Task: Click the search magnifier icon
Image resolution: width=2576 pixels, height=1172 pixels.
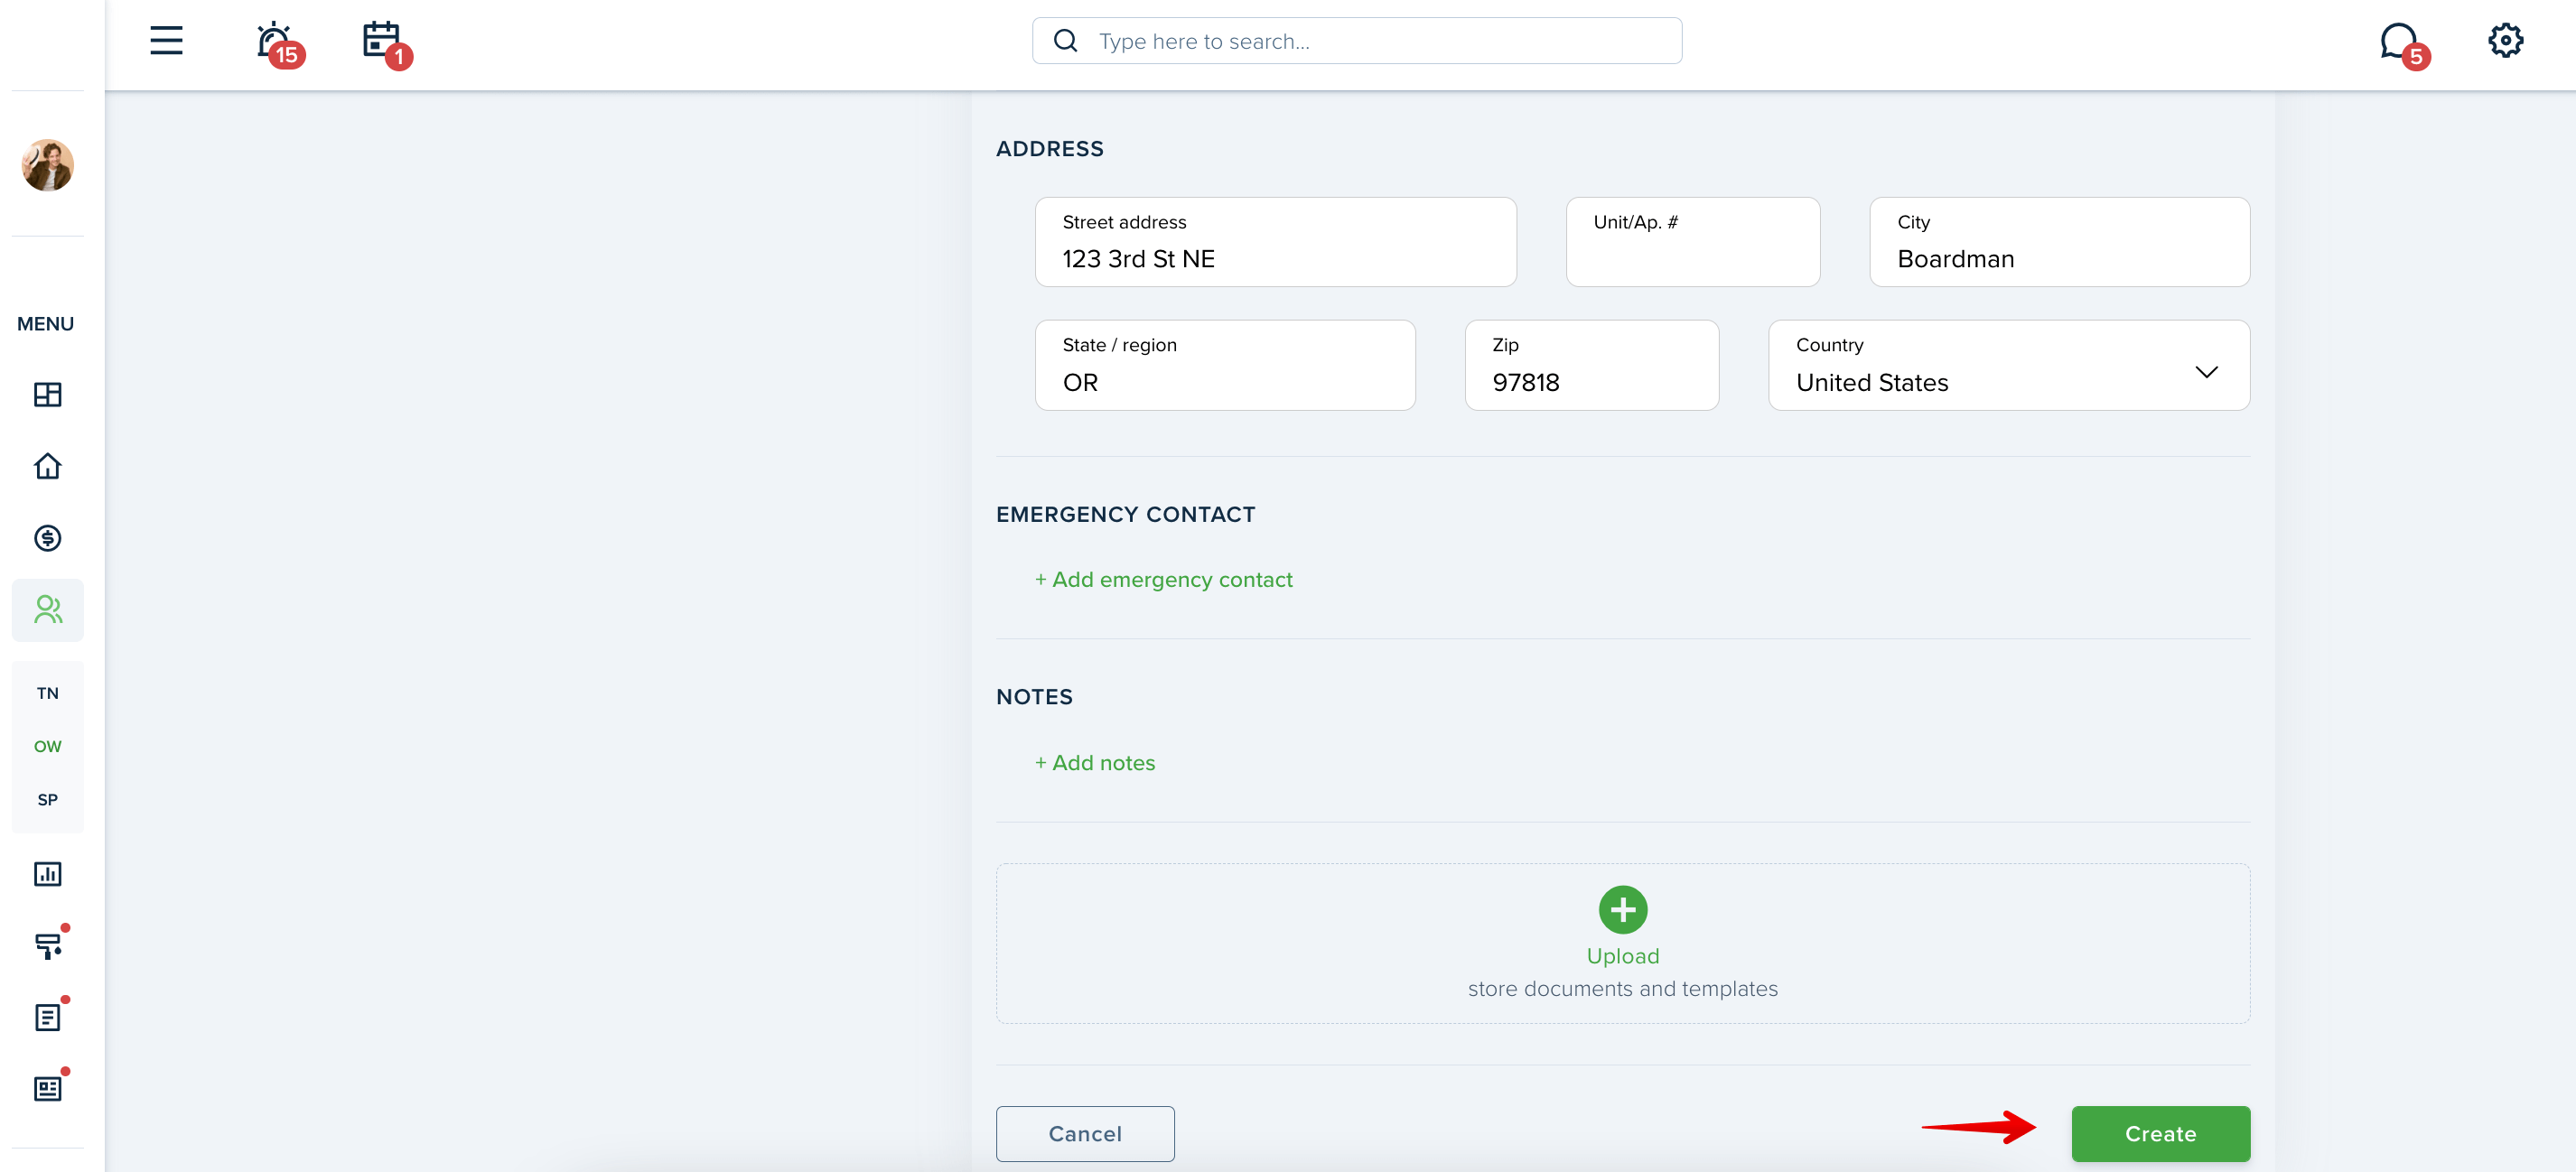Action: click(x=1066, y=41)
